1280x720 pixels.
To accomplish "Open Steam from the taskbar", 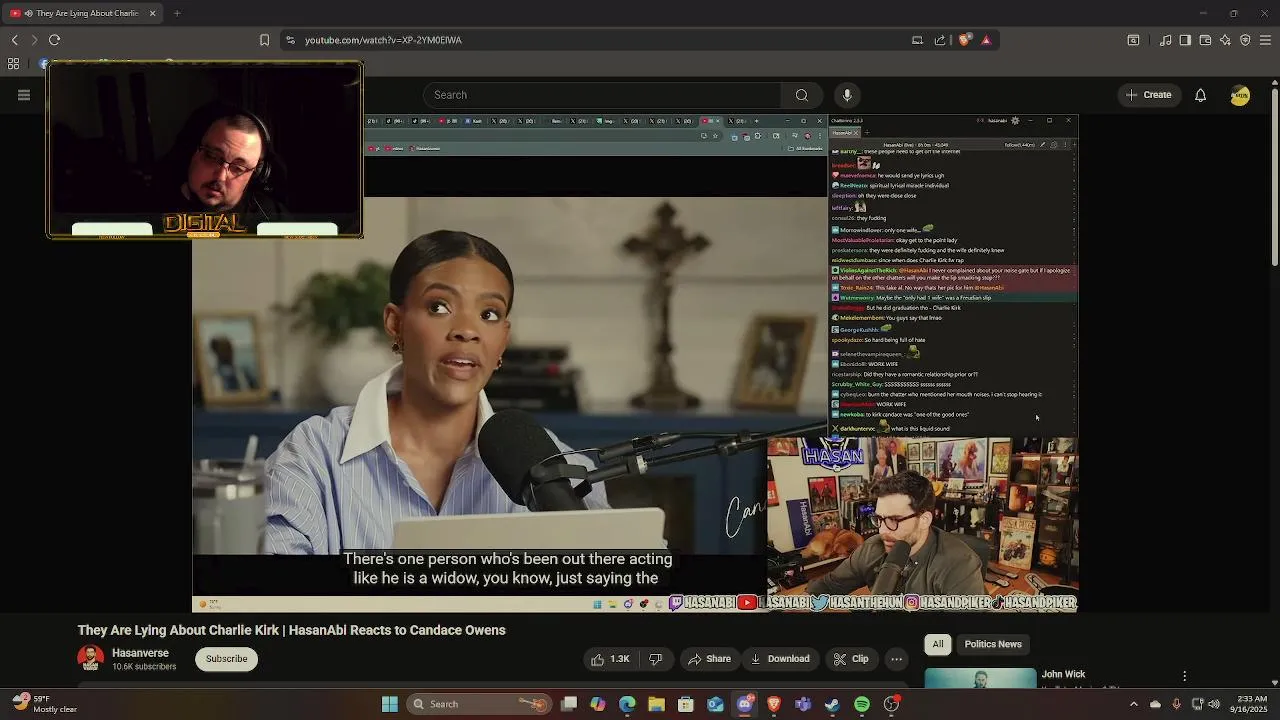I will pos(832,704).
